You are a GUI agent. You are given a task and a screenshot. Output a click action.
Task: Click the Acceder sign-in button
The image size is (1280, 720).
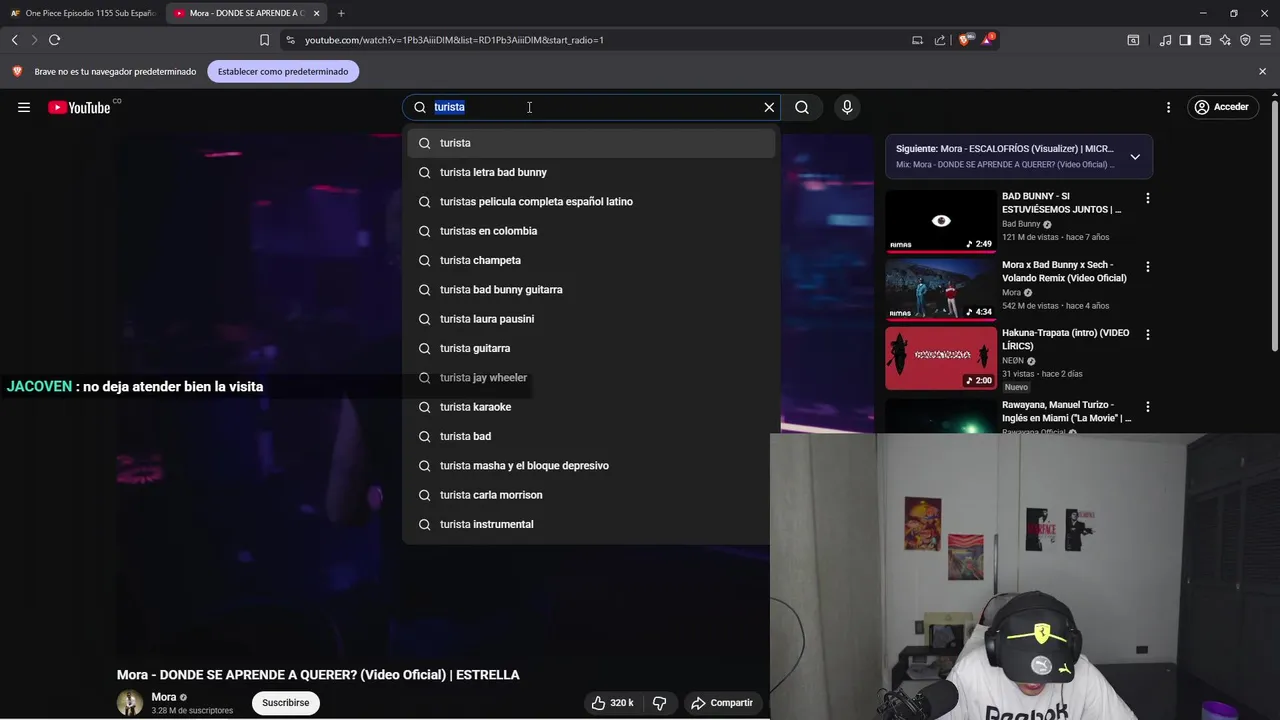point(1222,107)
